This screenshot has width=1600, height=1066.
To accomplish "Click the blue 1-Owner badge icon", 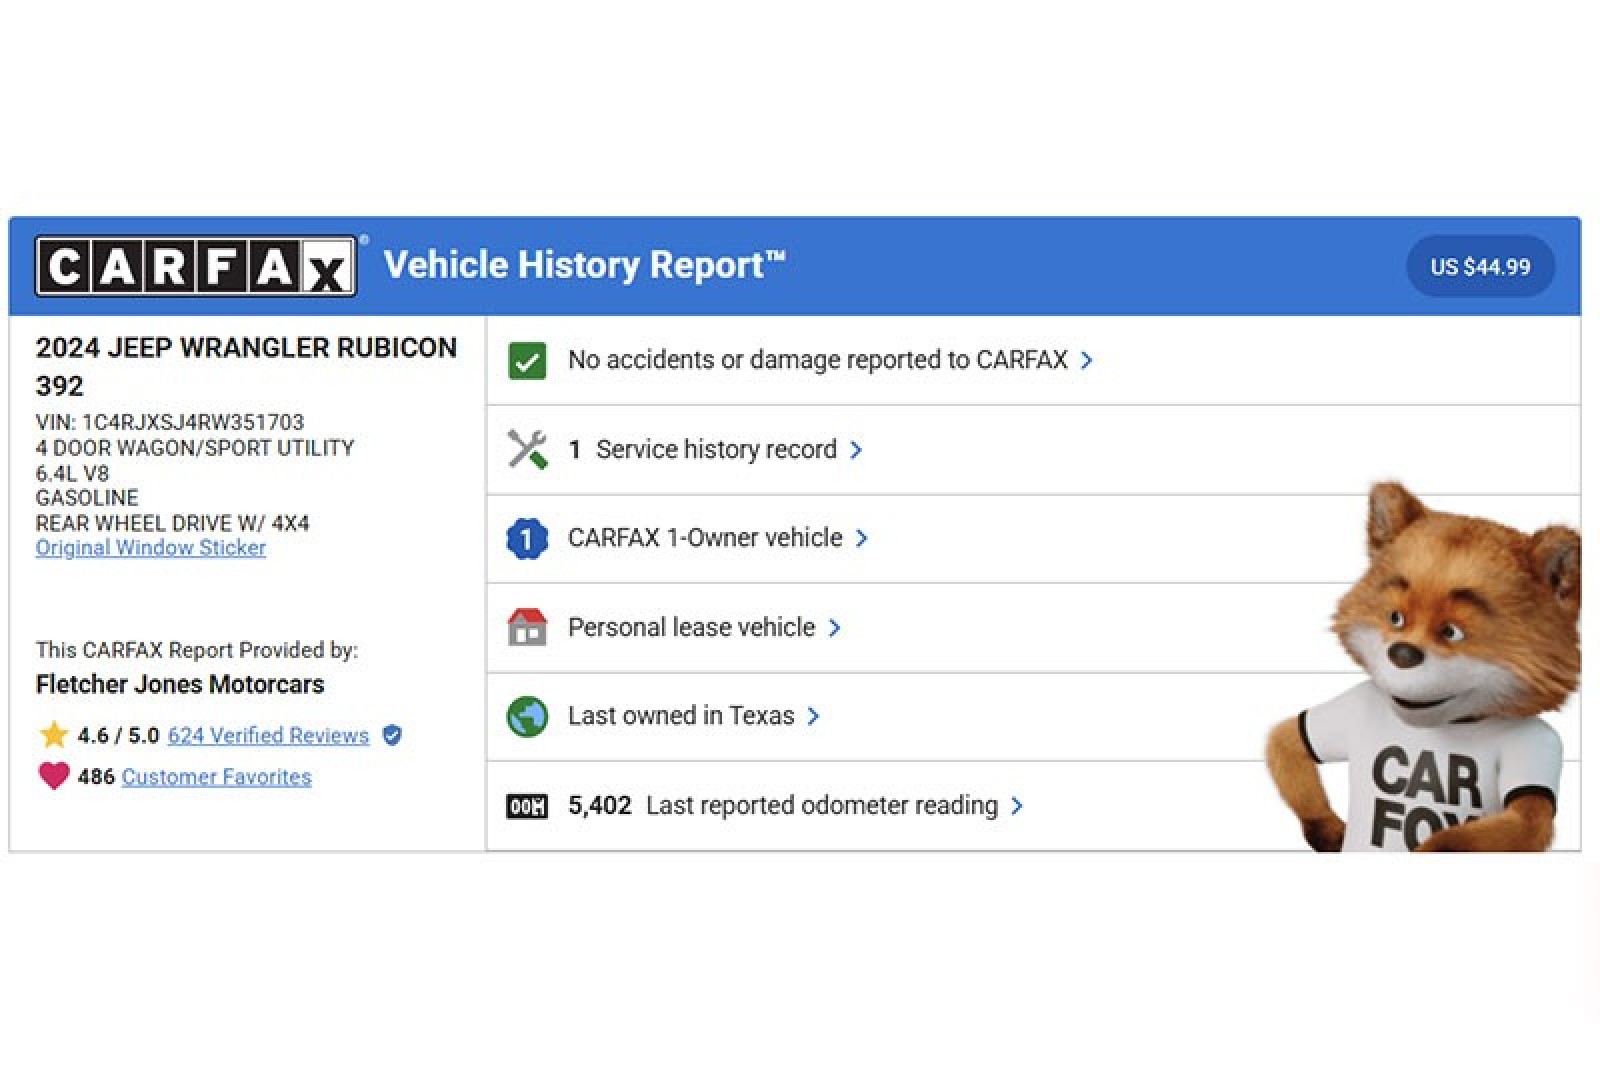I will 527,539.
